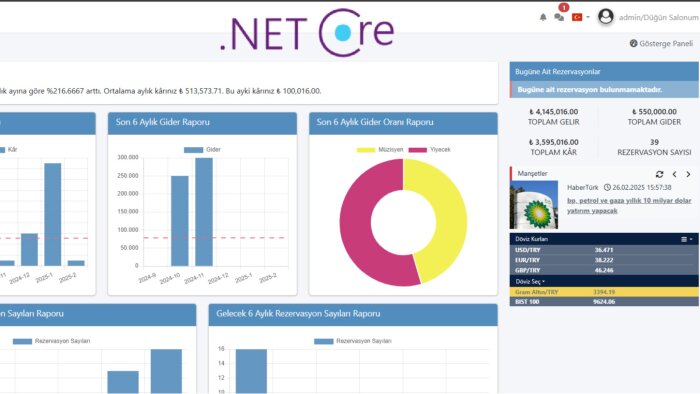Click the REZERVASYON SAYISI value 39
The height and width of the screenshot is (394, 700).
654,142
